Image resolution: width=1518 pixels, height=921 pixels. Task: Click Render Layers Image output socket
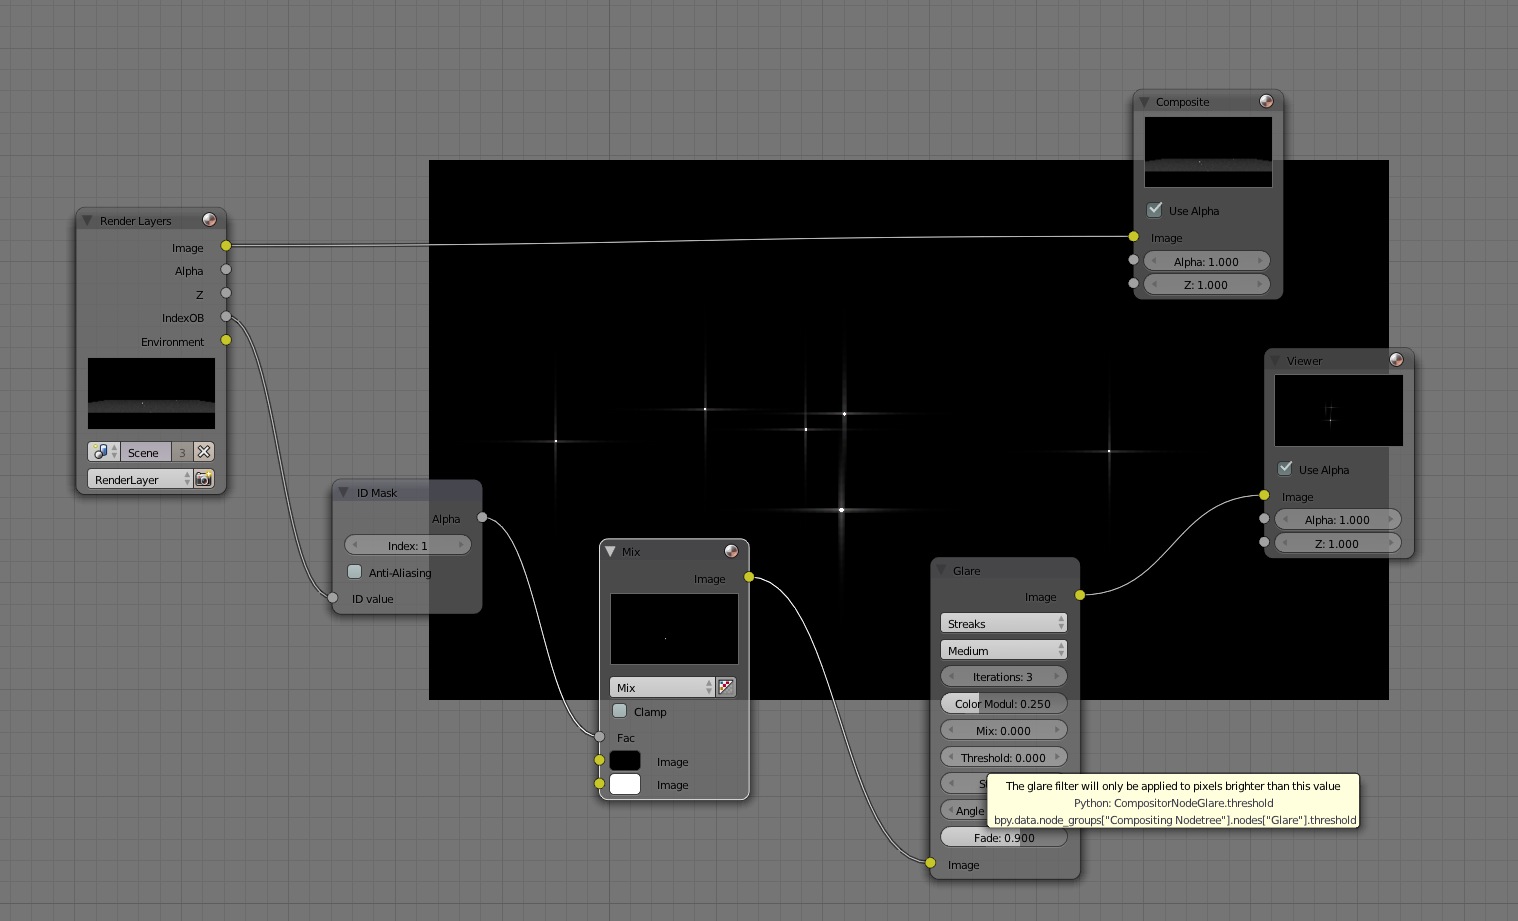tap(226, 246)
